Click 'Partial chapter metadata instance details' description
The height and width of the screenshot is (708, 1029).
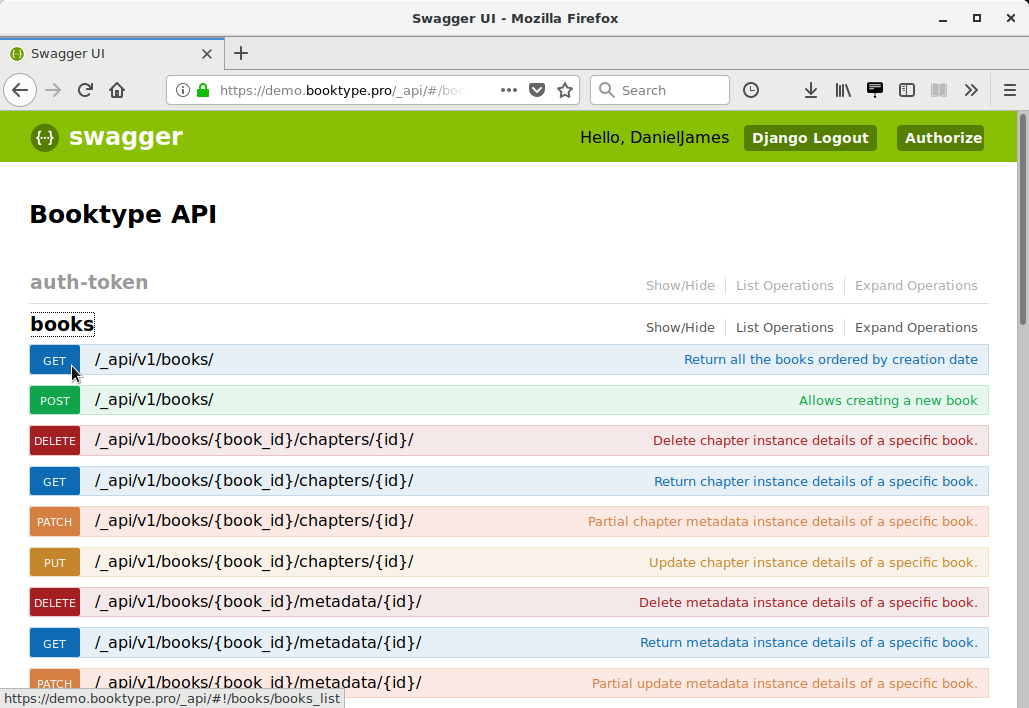click(782, 522)
